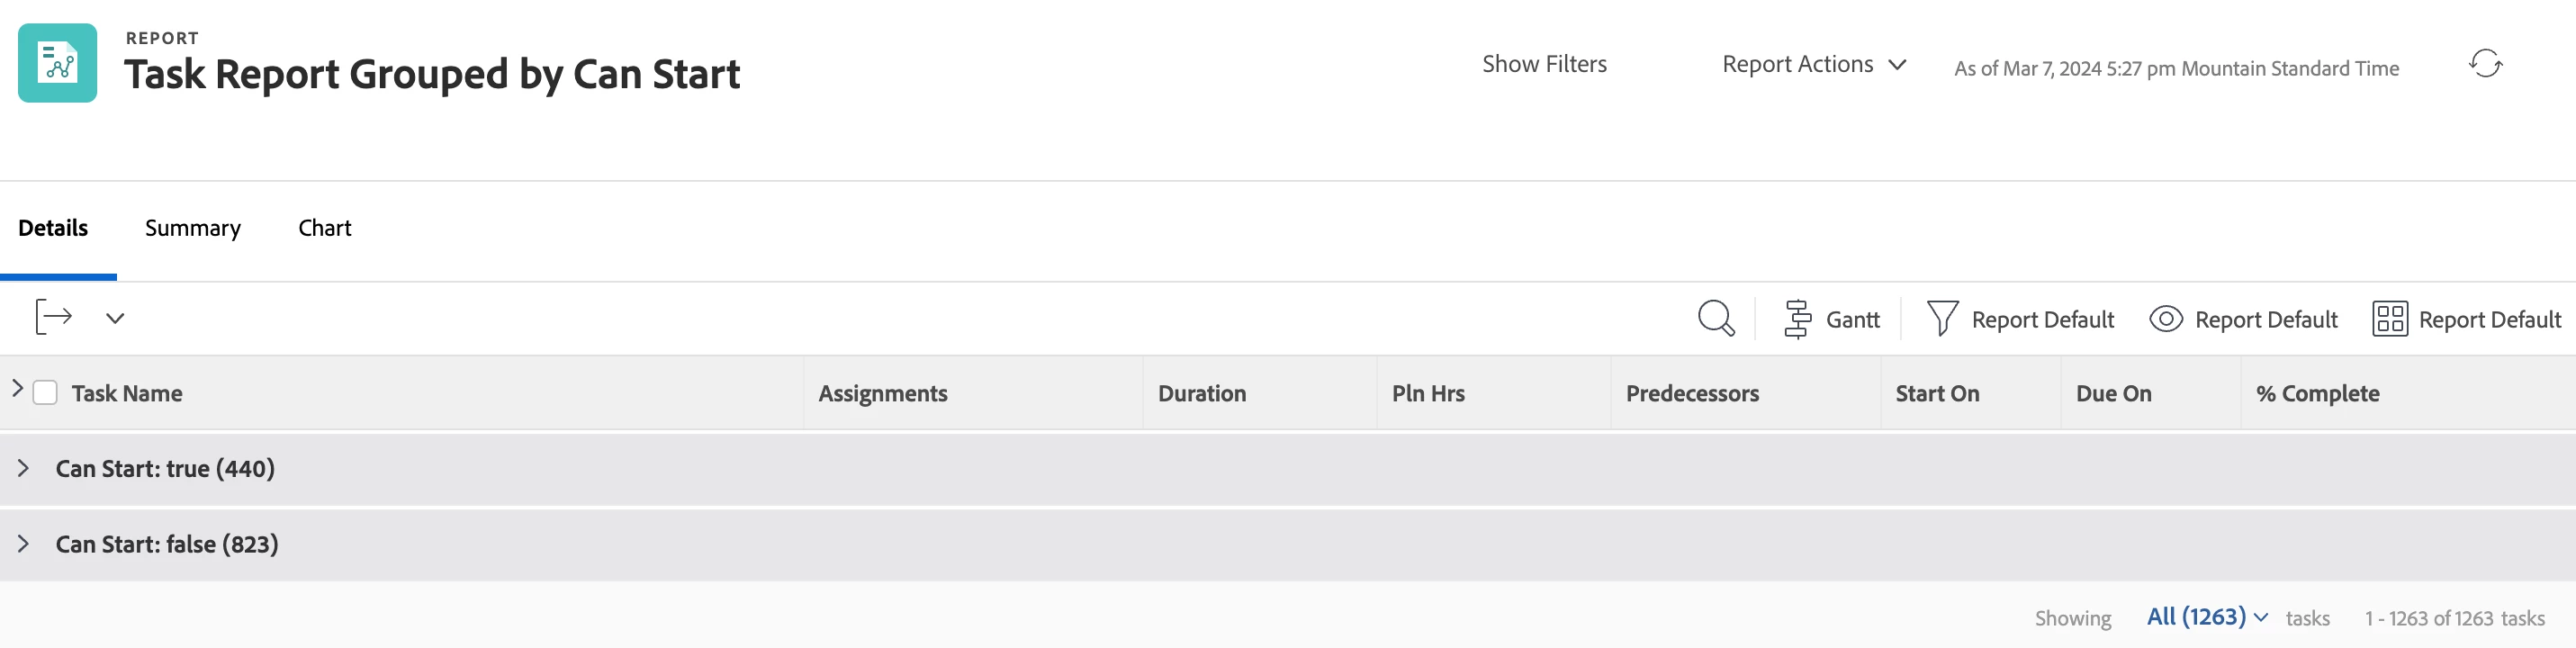Click Show Filters
Screen dimensions: 2576x648
tap(1544, 64)
